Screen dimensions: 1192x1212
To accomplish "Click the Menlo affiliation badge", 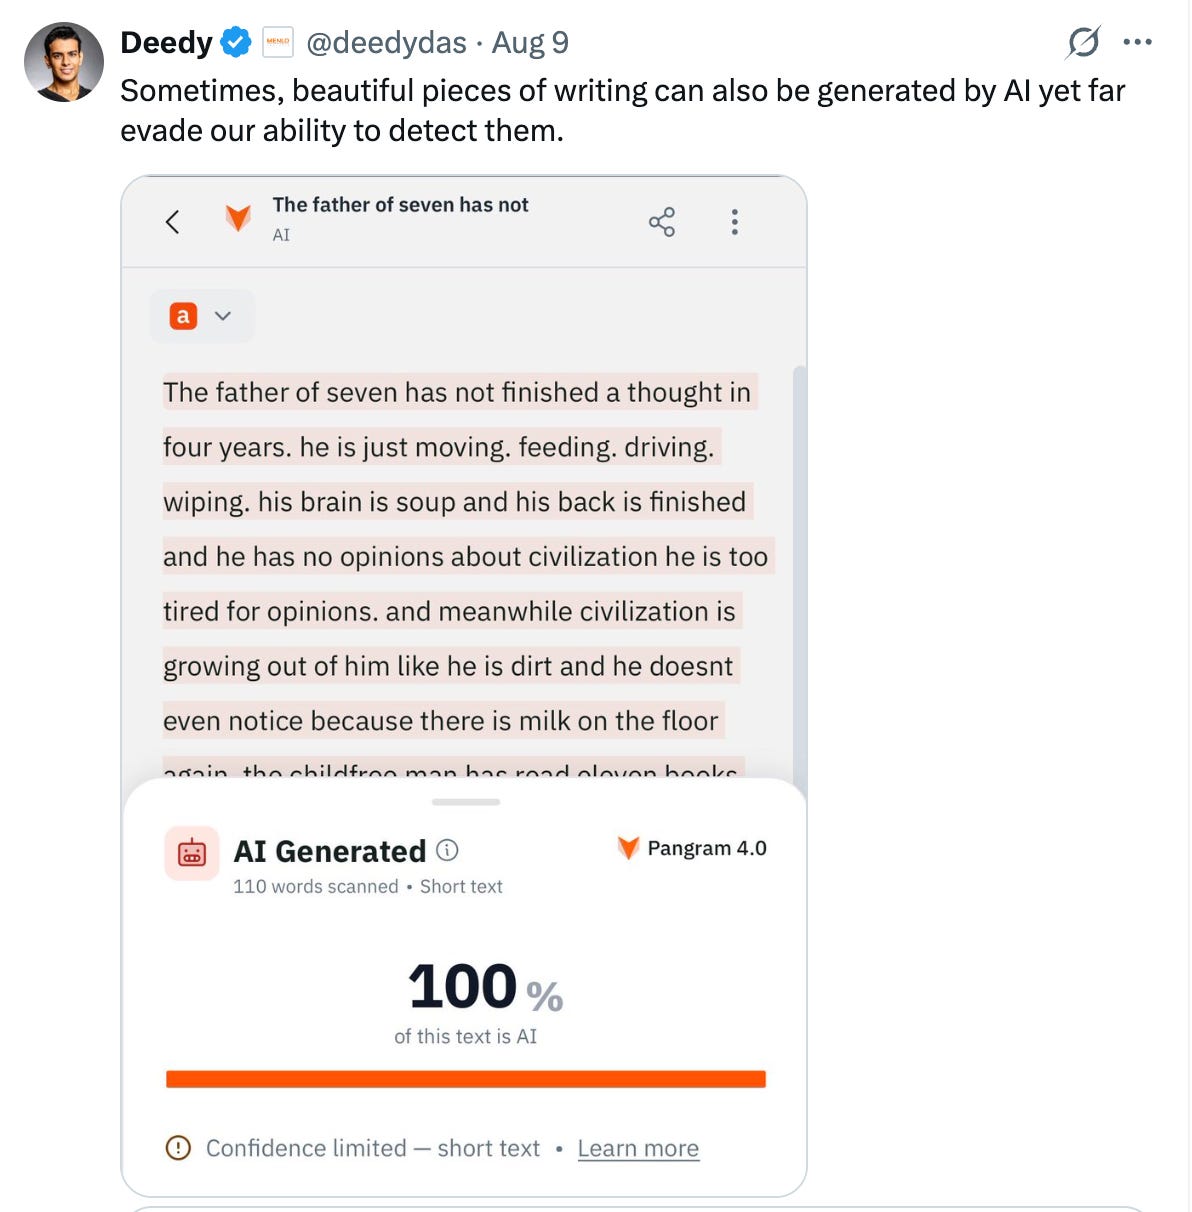I will pyautogui.click(x=277, y=42).
